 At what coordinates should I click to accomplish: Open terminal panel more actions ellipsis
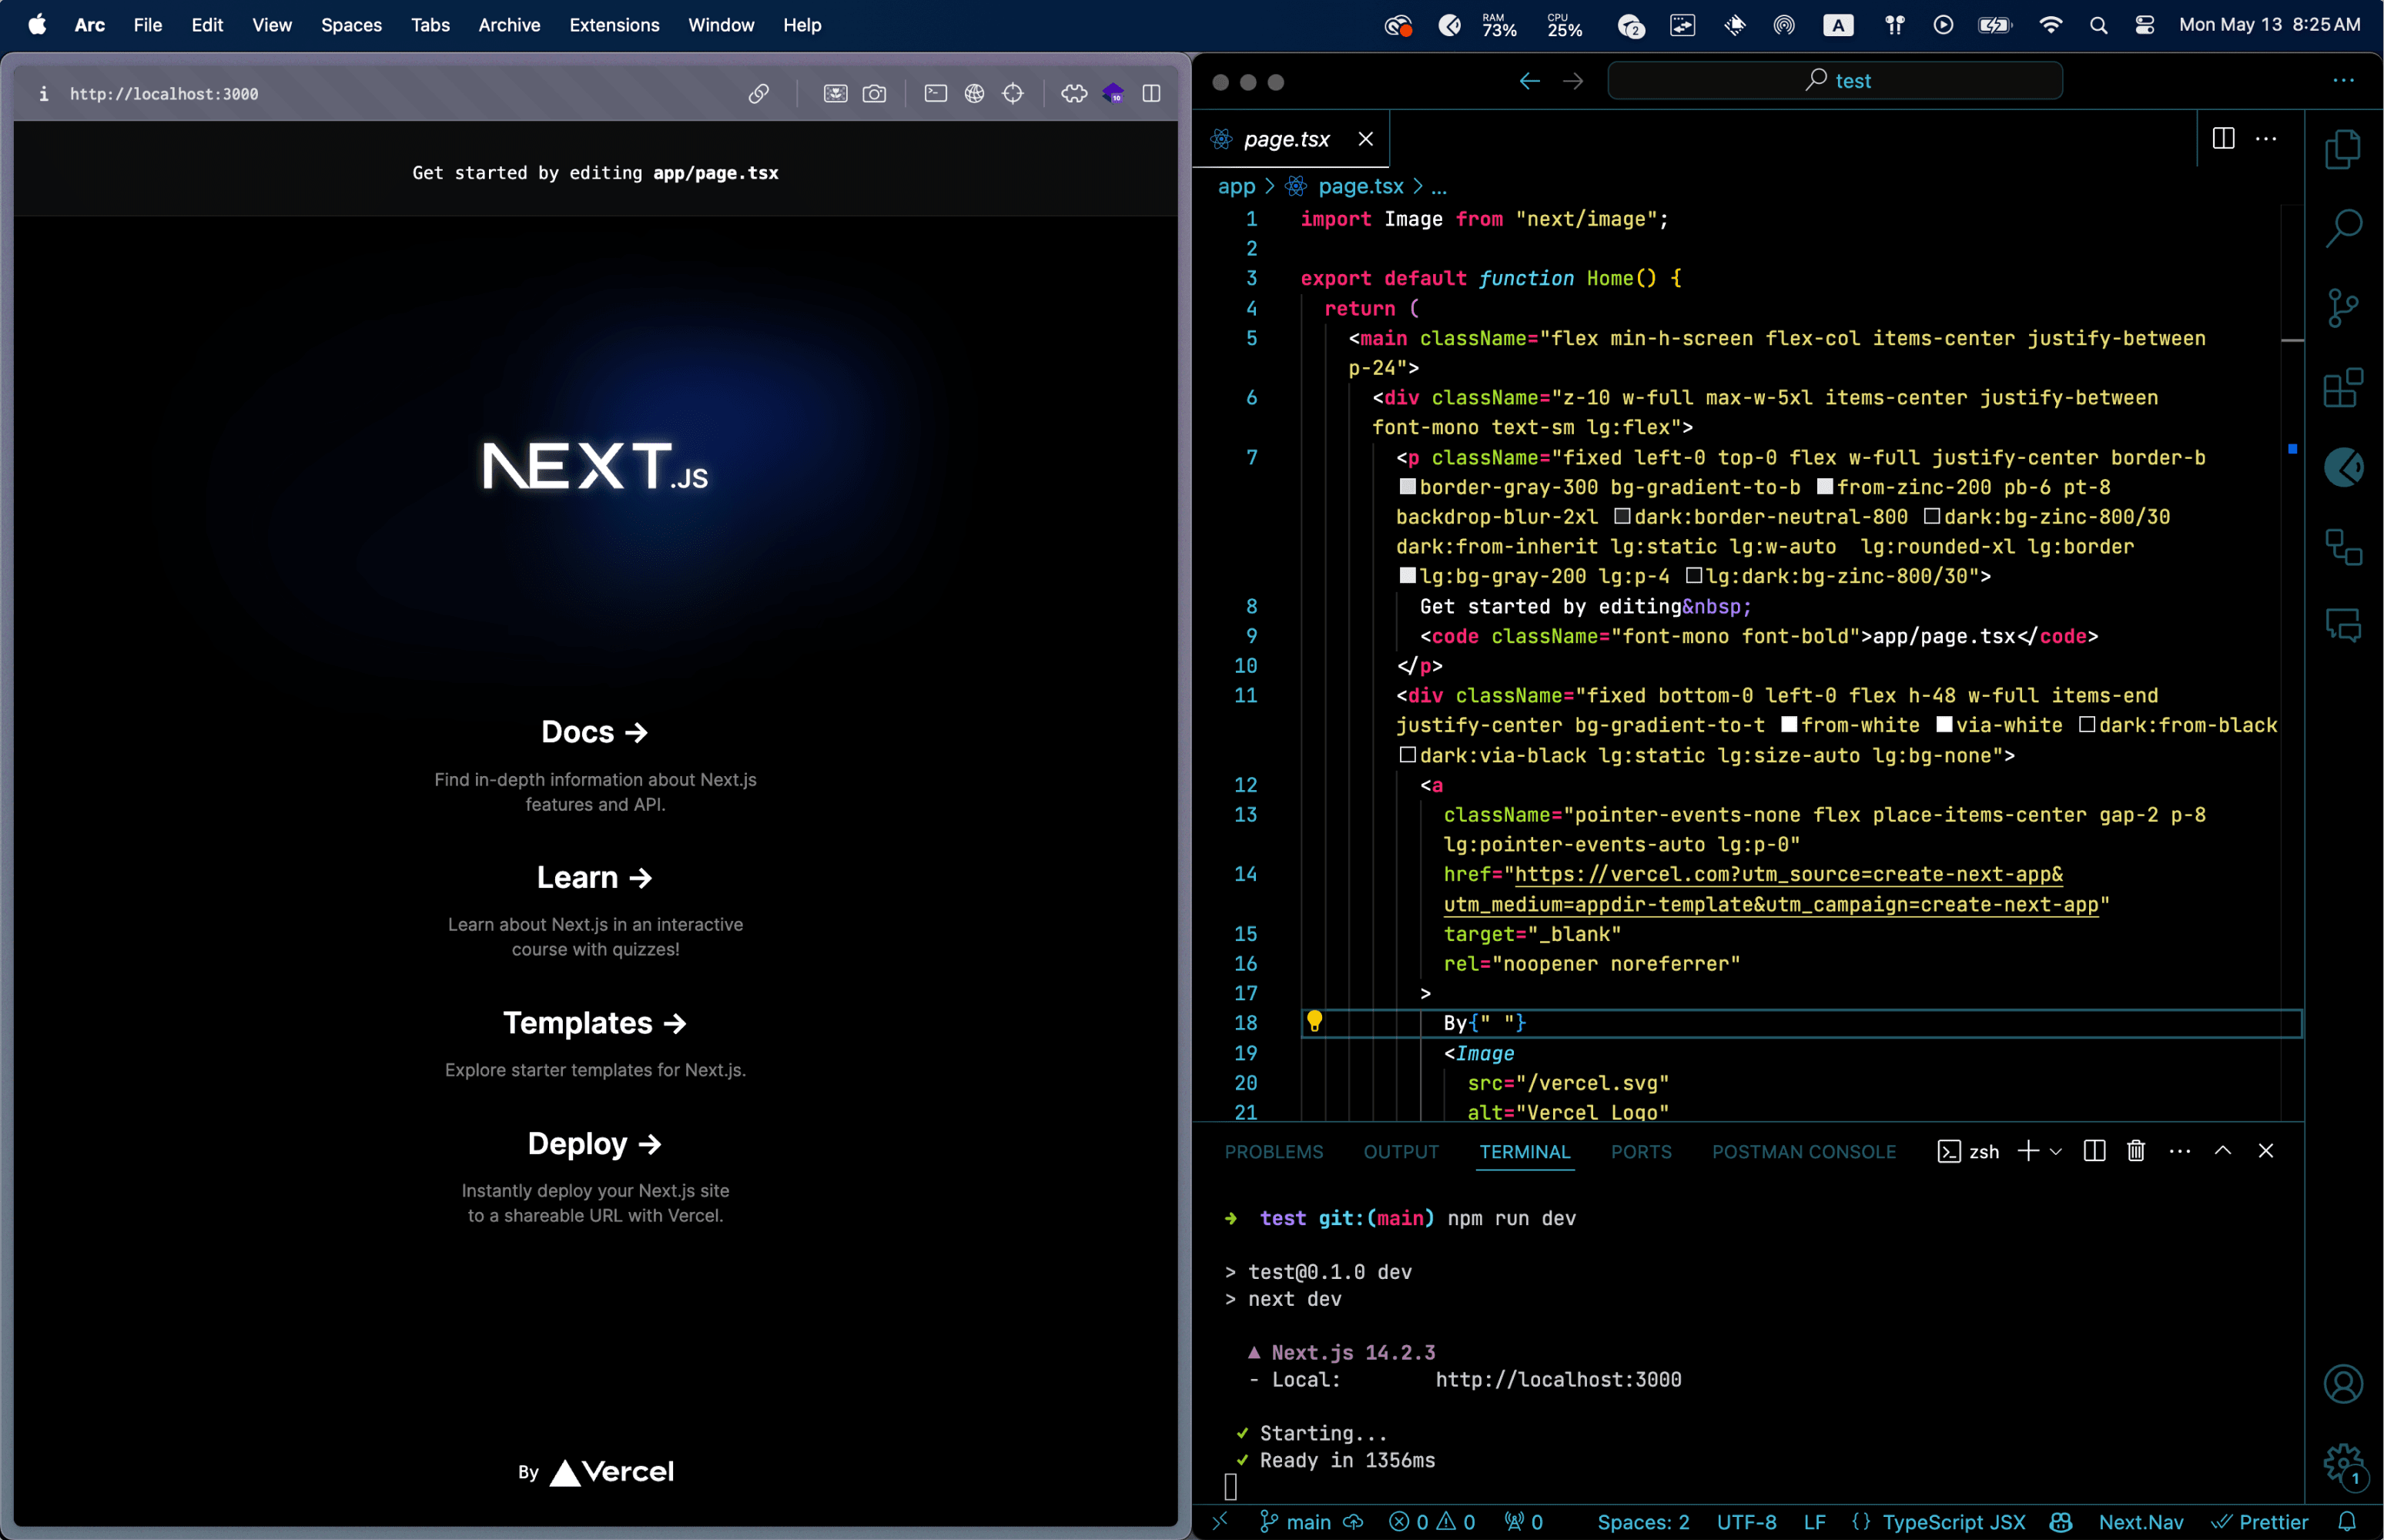click(x=2180, y=1152)
